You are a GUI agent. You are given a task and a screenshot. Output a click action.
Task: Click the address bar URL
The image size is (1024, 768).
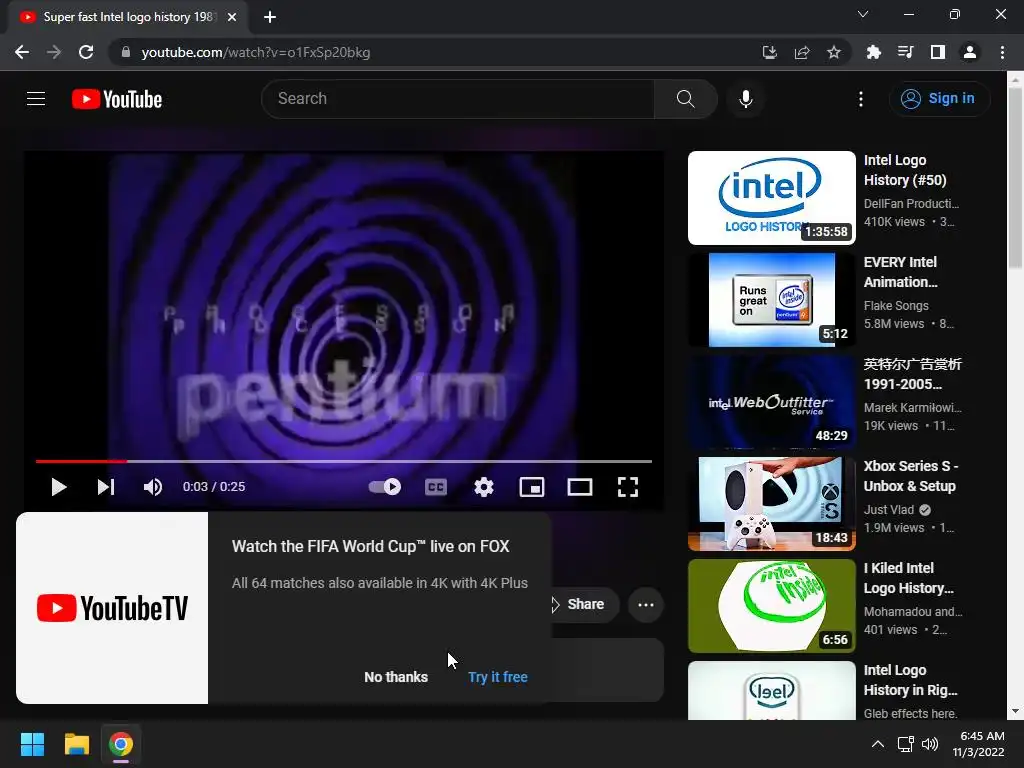[256, 52]
